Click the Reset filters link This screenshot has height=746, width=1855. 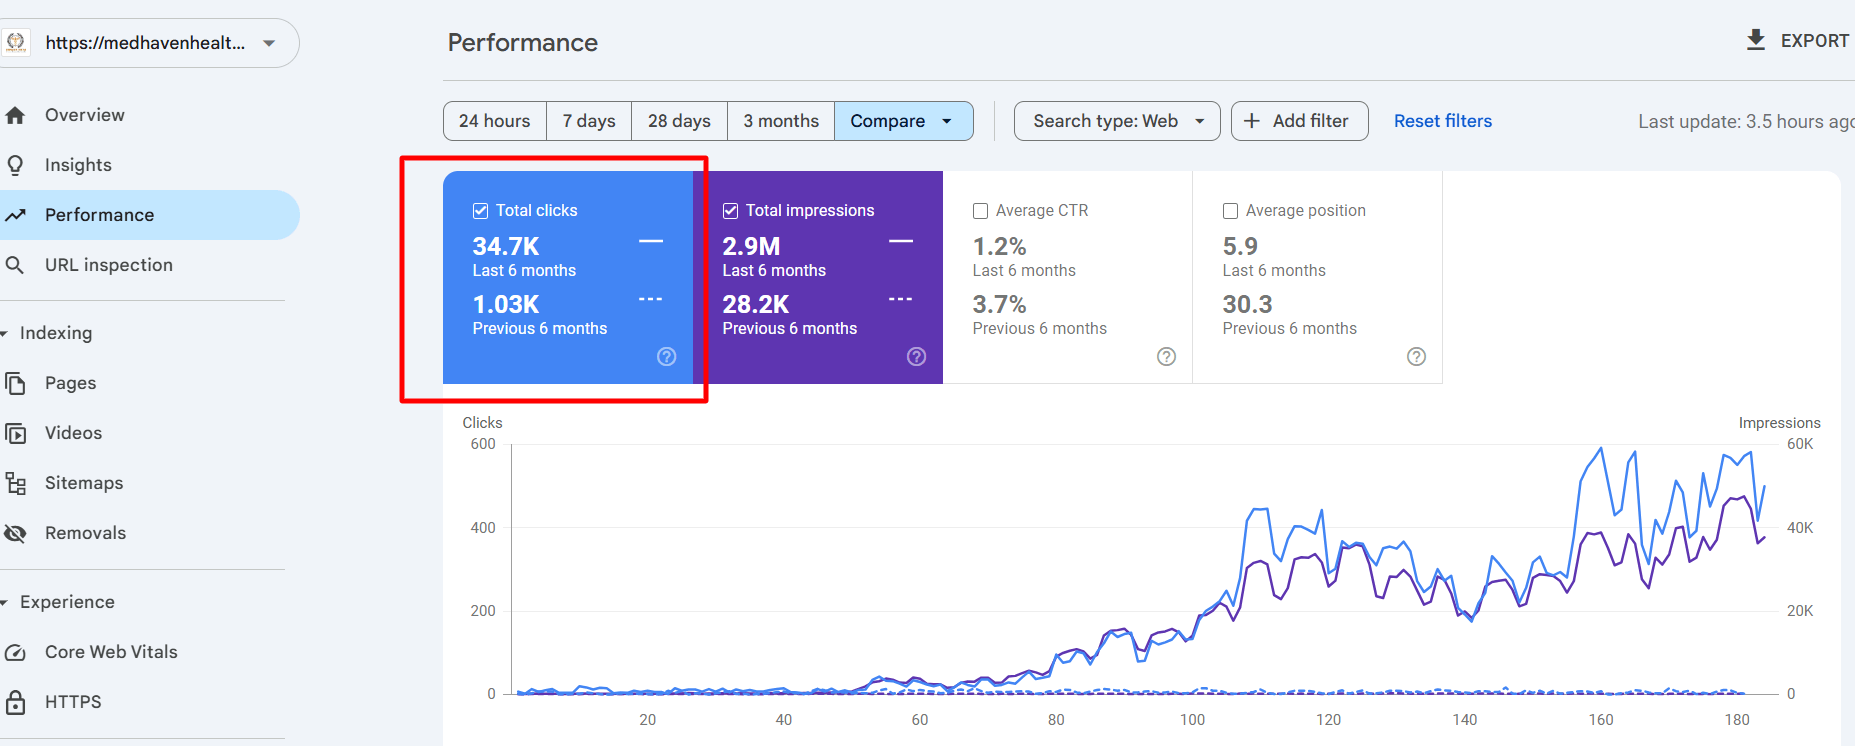pos(1443,121)
